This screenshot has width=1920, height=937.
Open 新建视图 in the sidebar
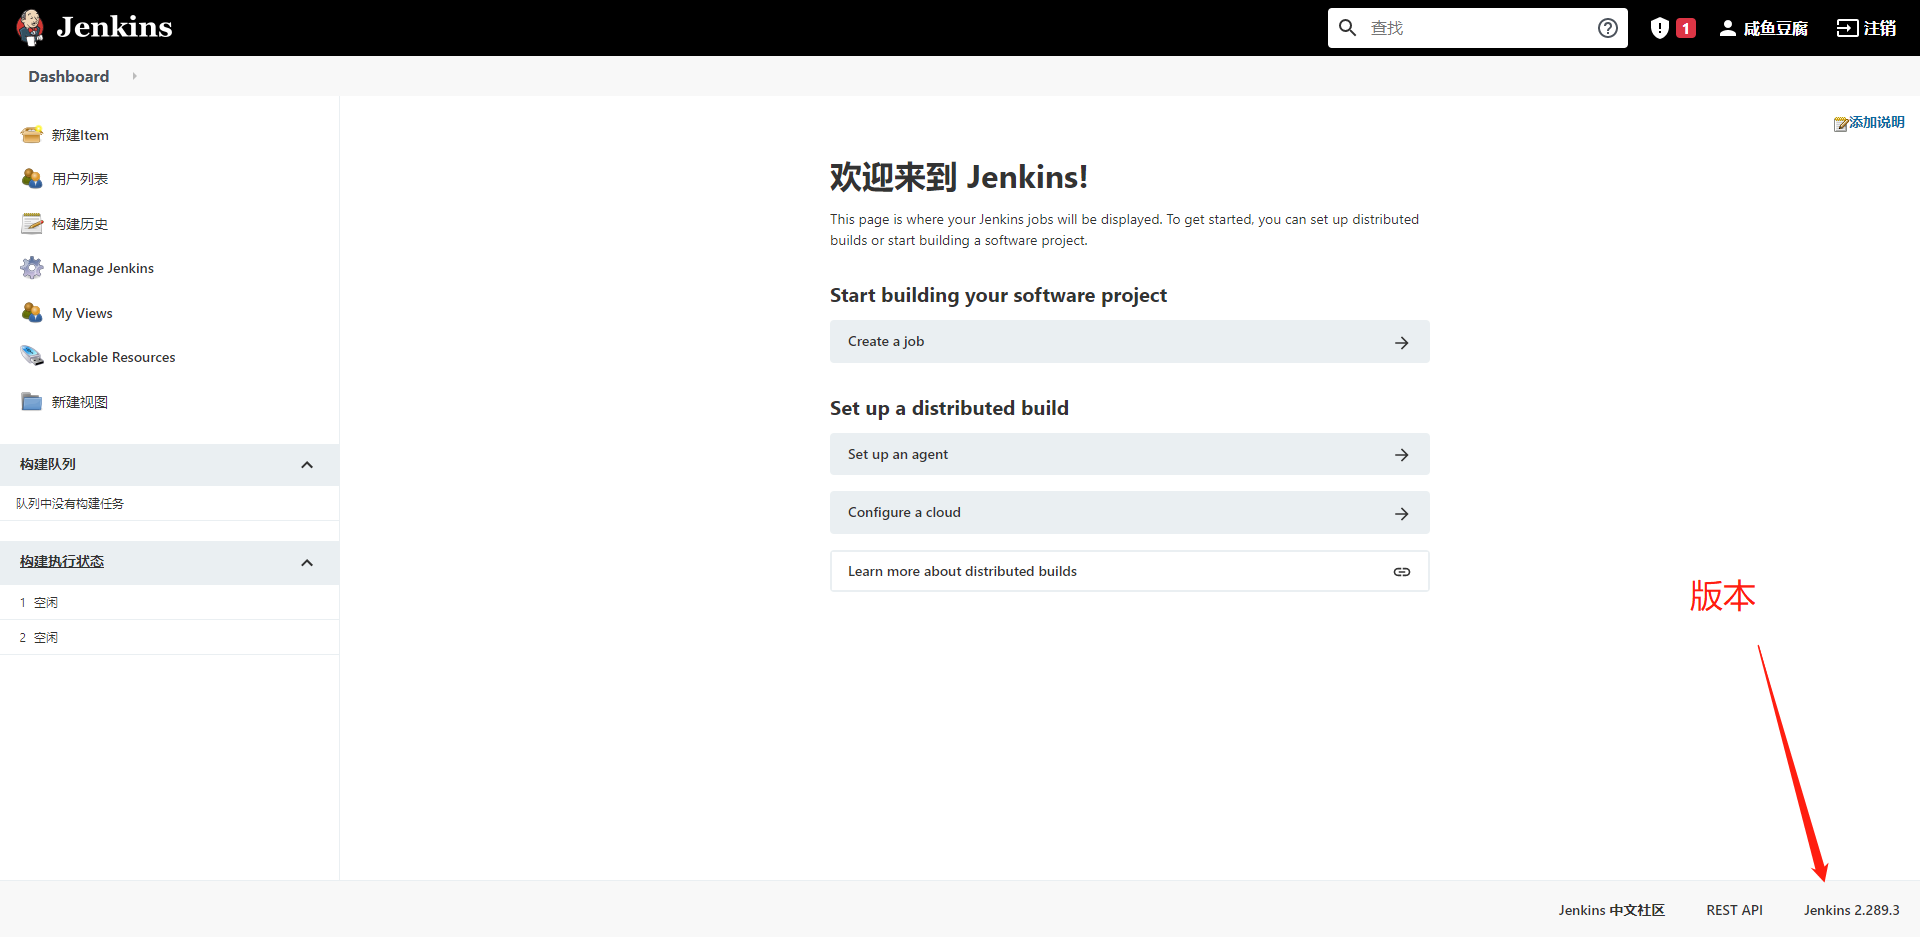80,402
